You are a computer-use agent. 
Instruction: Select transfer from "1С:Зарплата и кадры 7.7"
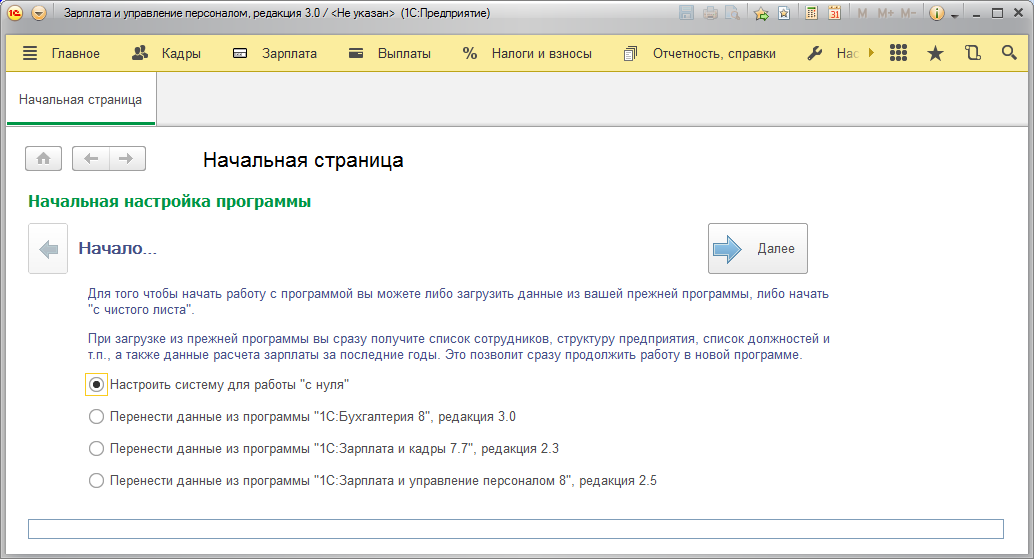(97, 449)
